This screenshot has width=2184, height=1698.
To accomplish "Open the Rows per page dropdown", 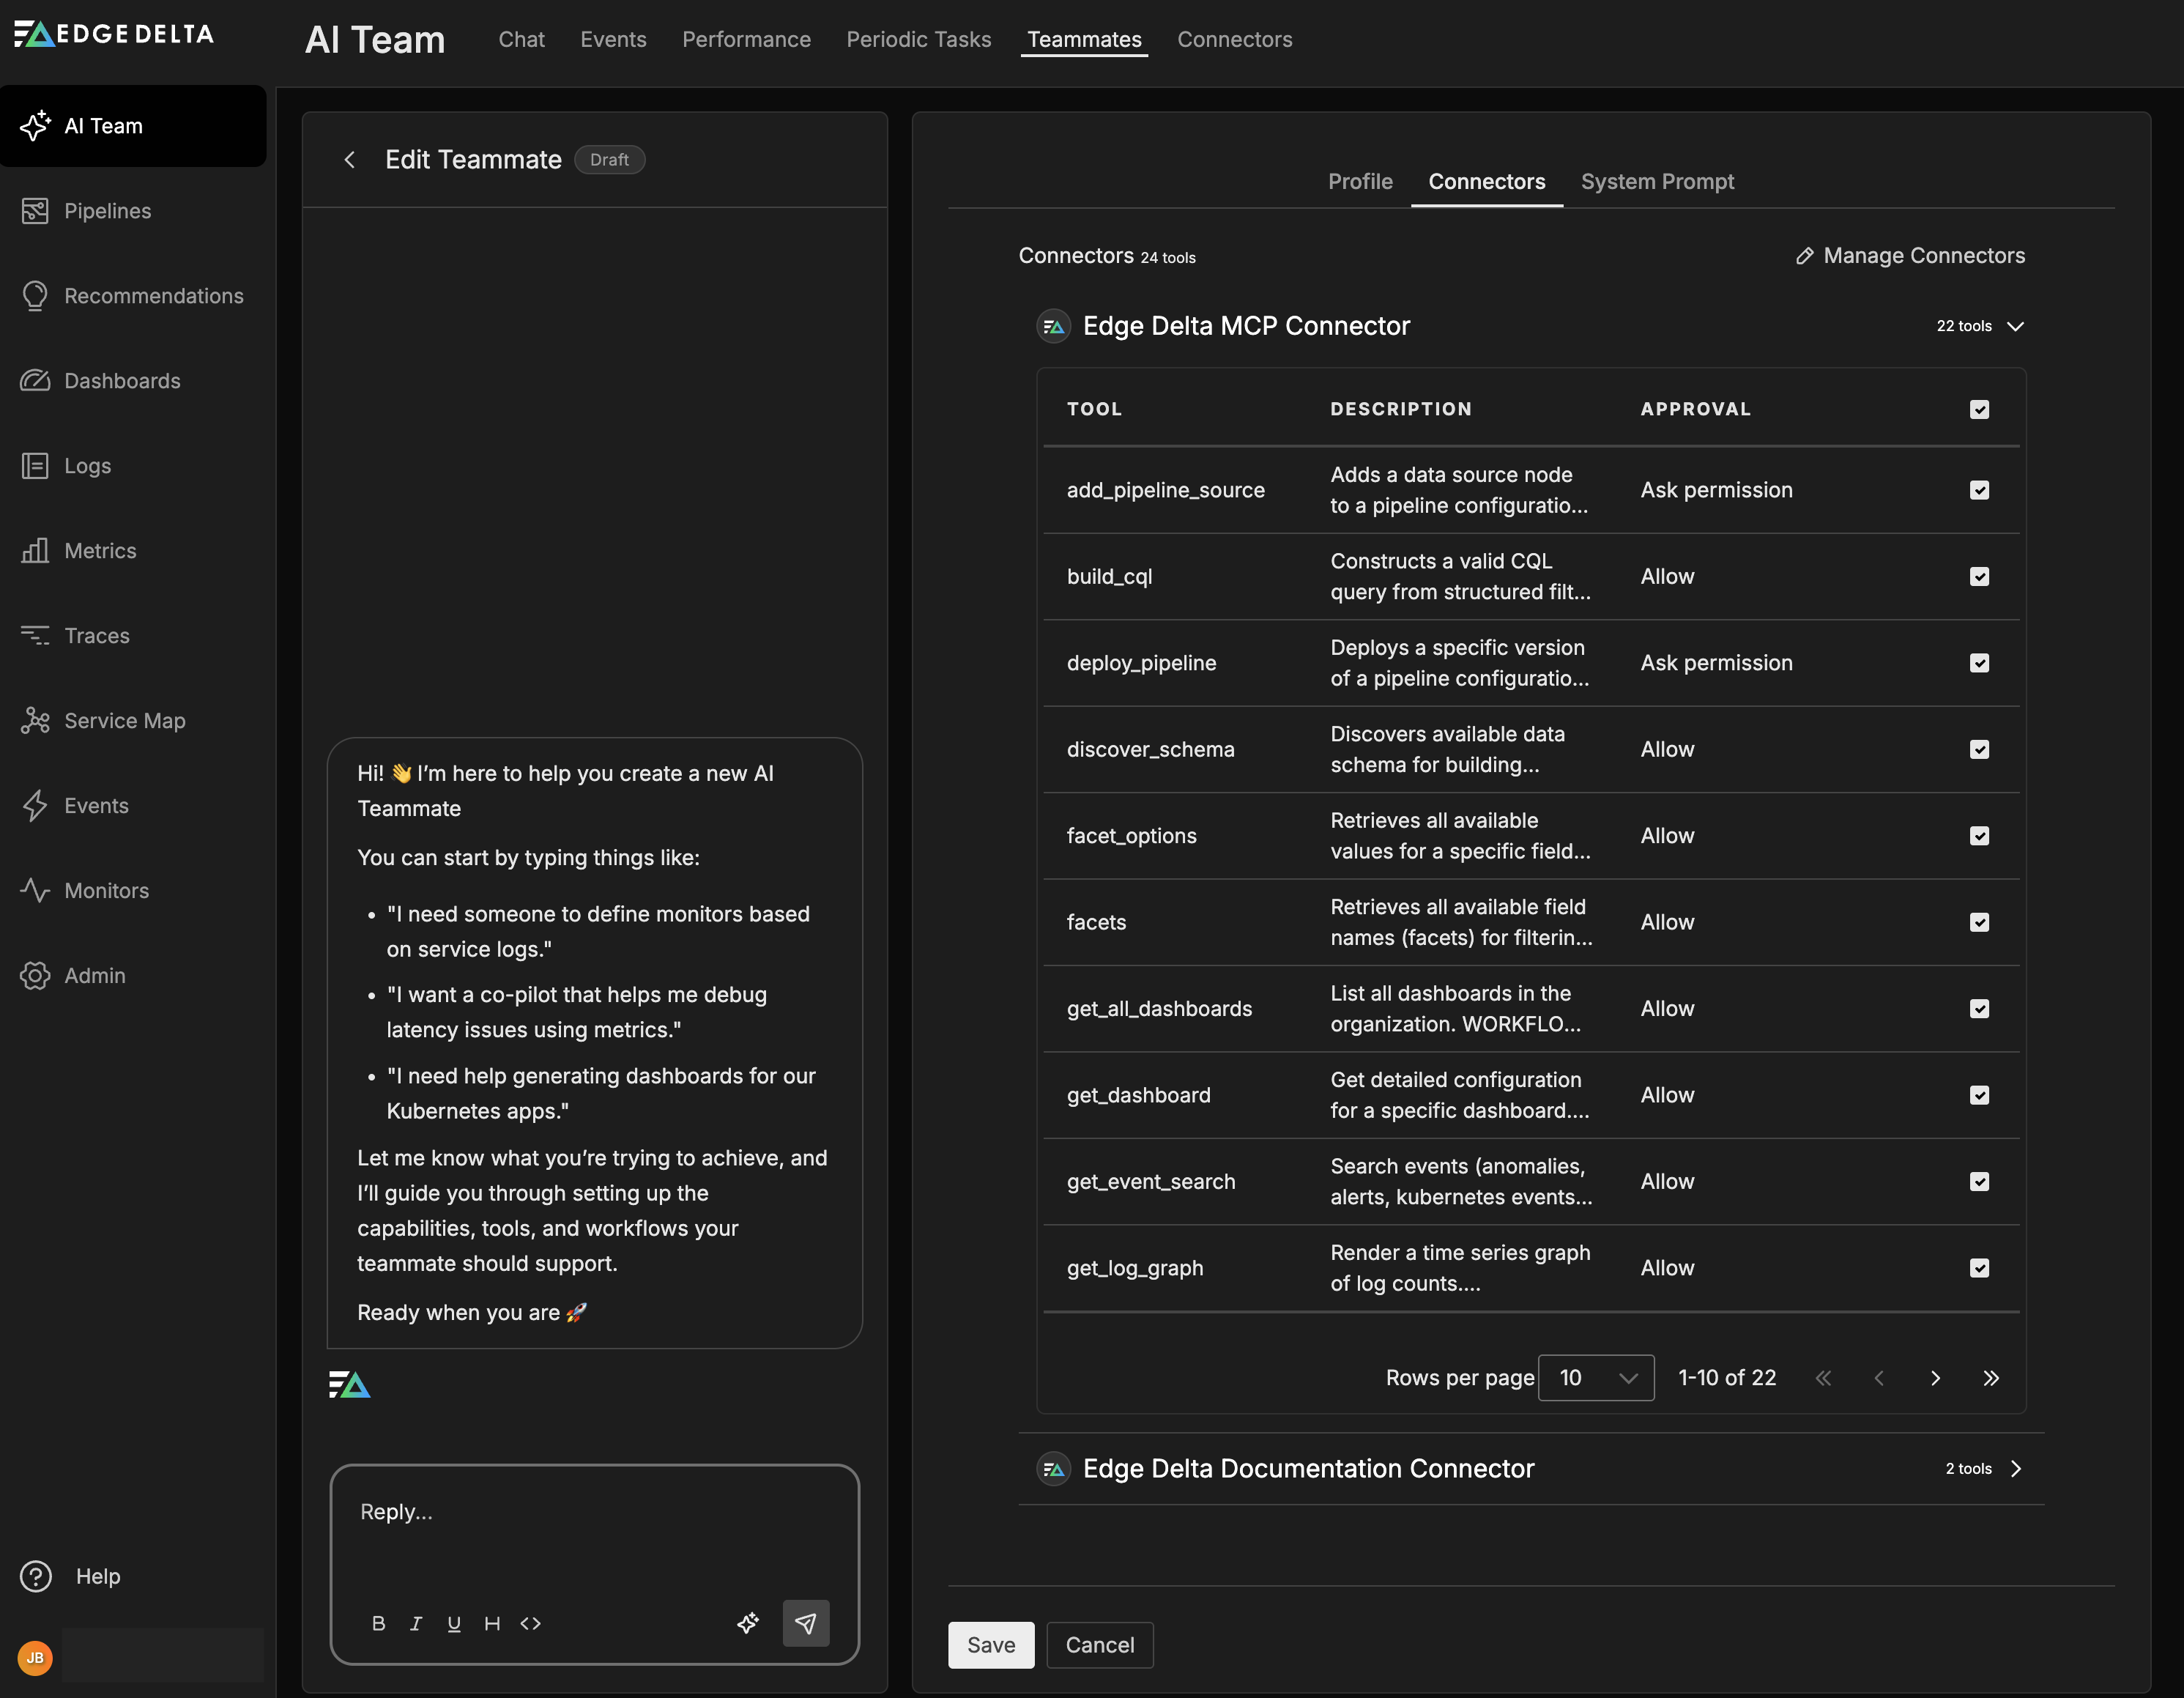I will coord(1596,1377).
